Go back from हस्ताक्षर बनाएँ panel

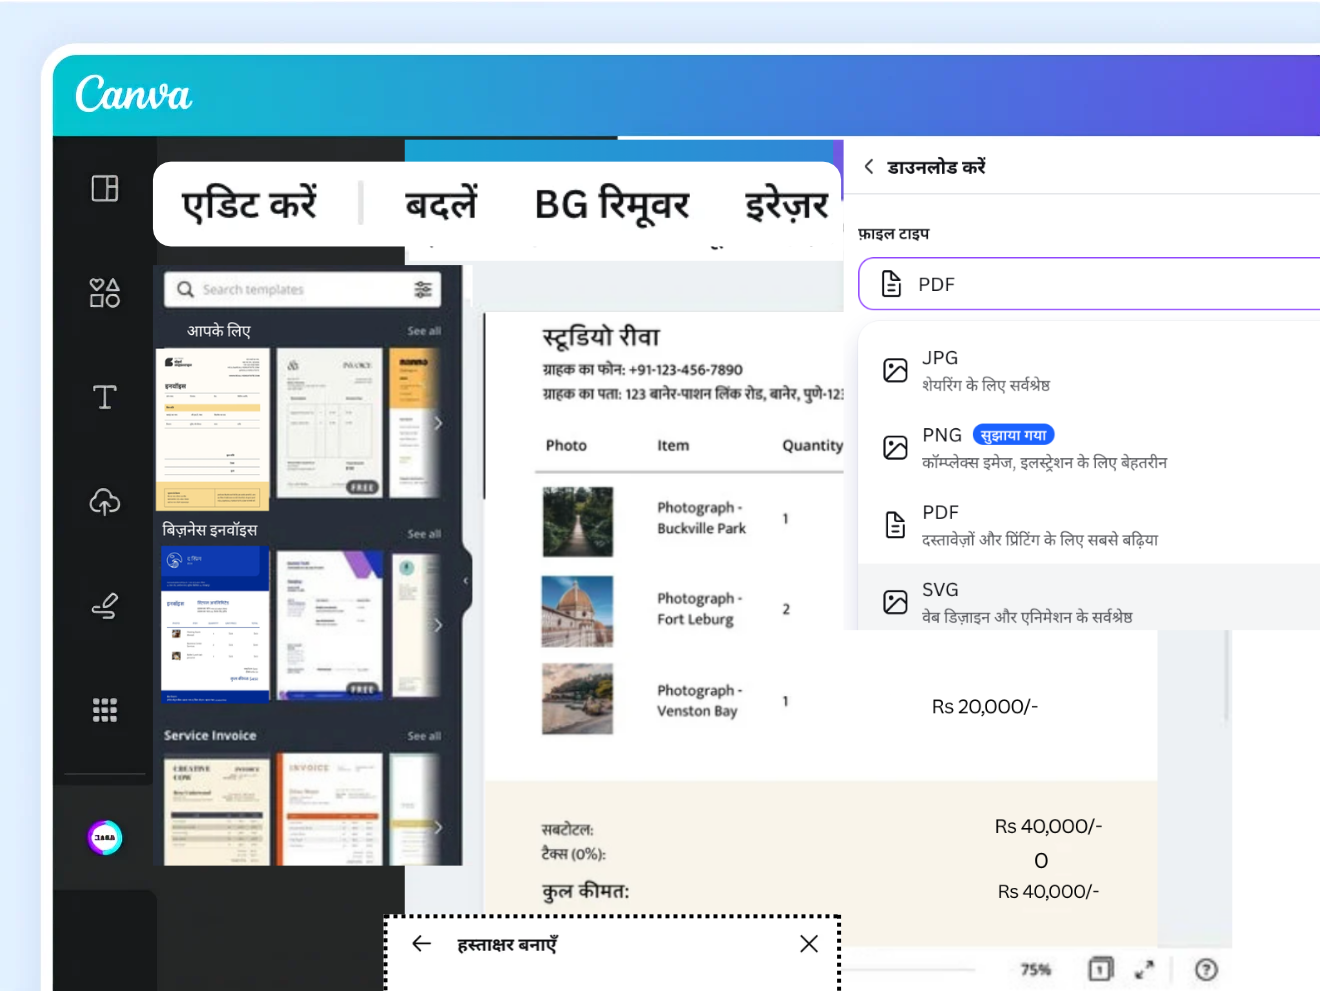421,943
